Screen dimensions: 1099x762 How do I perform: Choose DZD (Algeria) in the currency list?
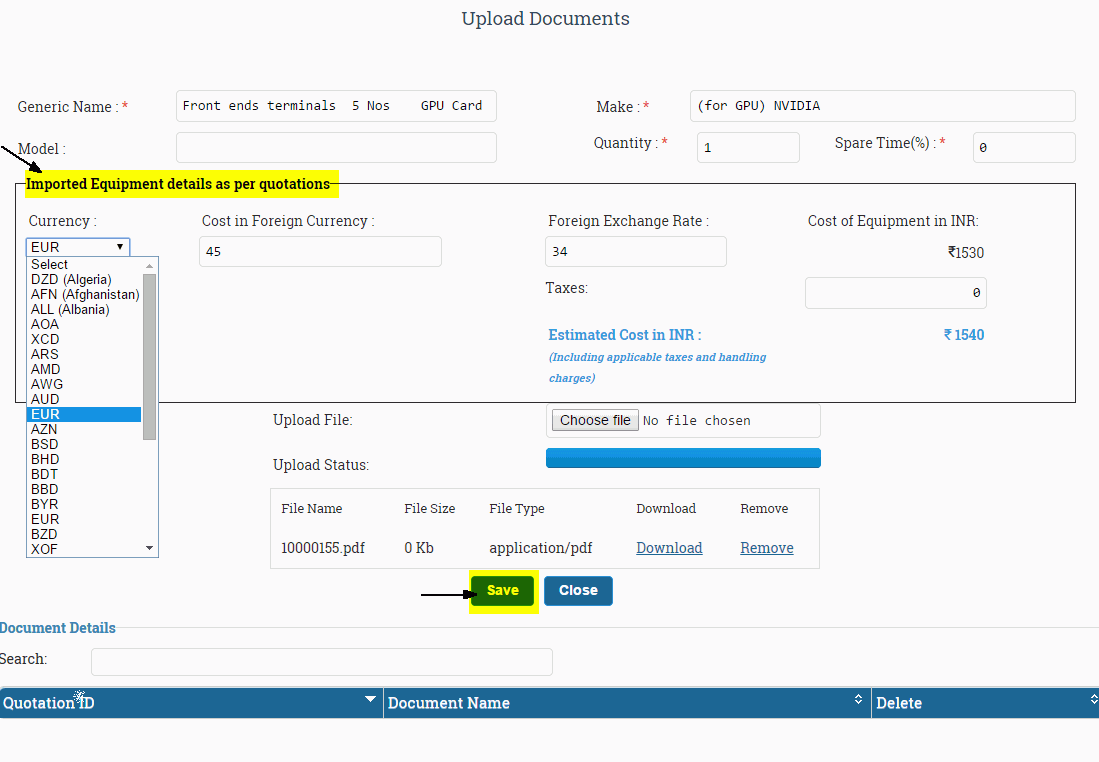click(71, 279)
